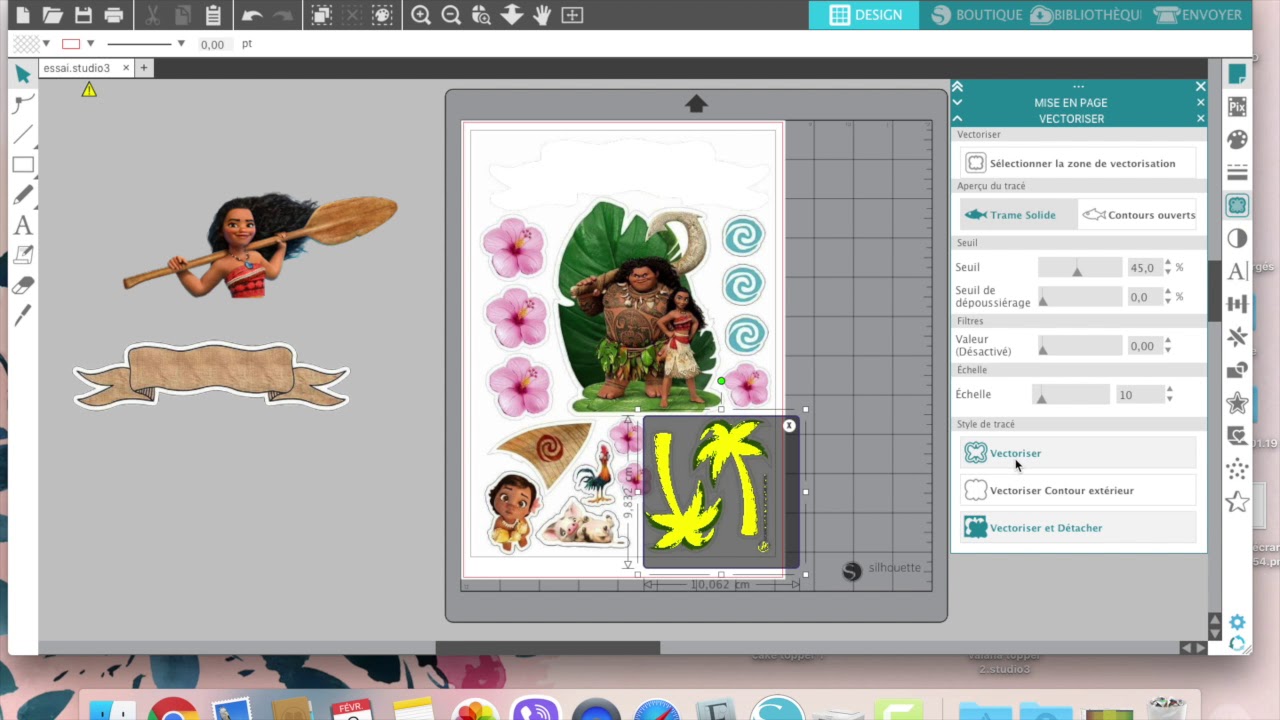Select the Text tool
The image size is (1280, 720).
pyautogui.click(x=23, y=225)
